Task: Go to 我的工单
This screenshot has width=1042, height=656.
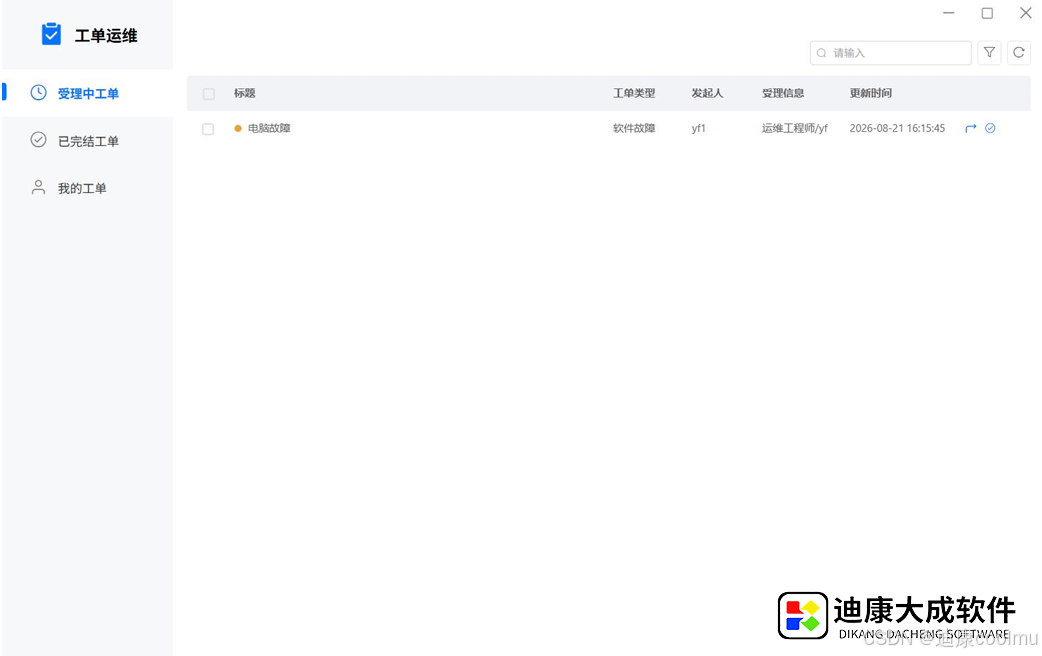Action: coord(87,188)
